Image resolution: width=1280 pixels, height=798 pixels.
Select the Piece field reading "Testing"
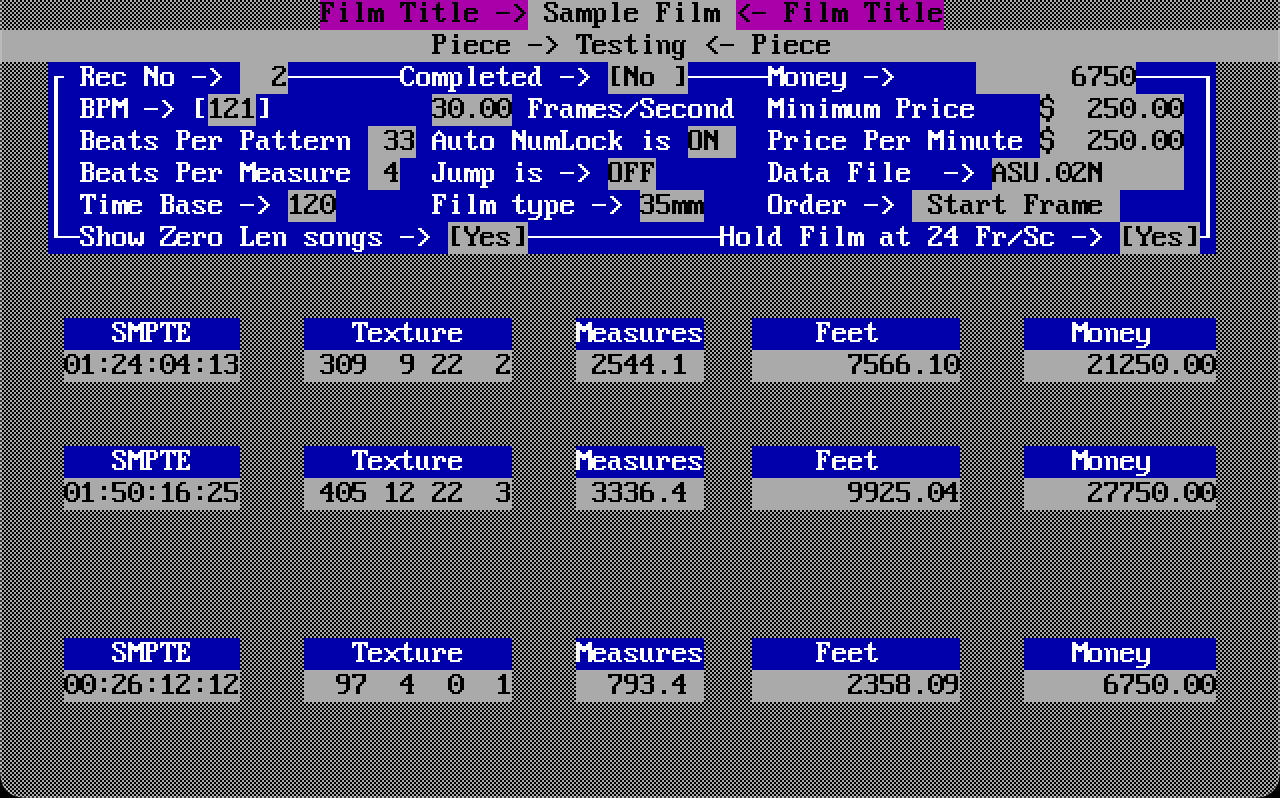(x=632, y=46)
